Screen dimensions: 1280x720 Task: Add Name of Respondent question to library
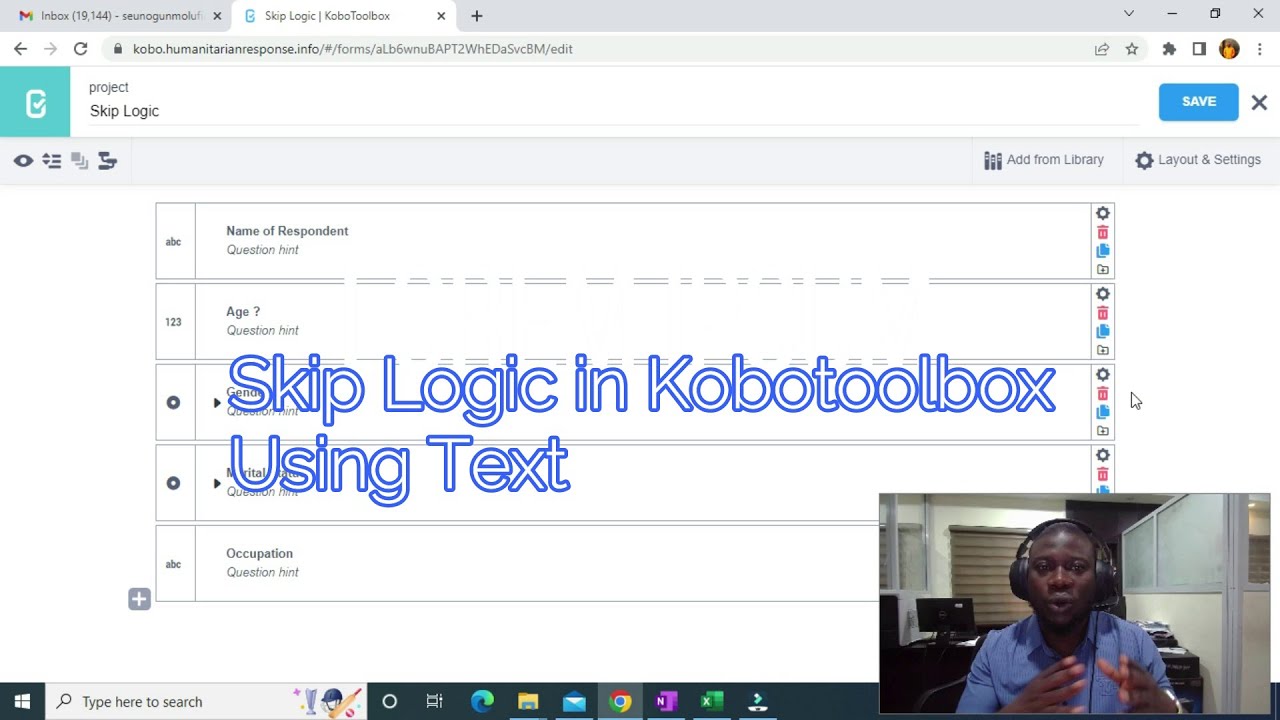pos(1102,270)
